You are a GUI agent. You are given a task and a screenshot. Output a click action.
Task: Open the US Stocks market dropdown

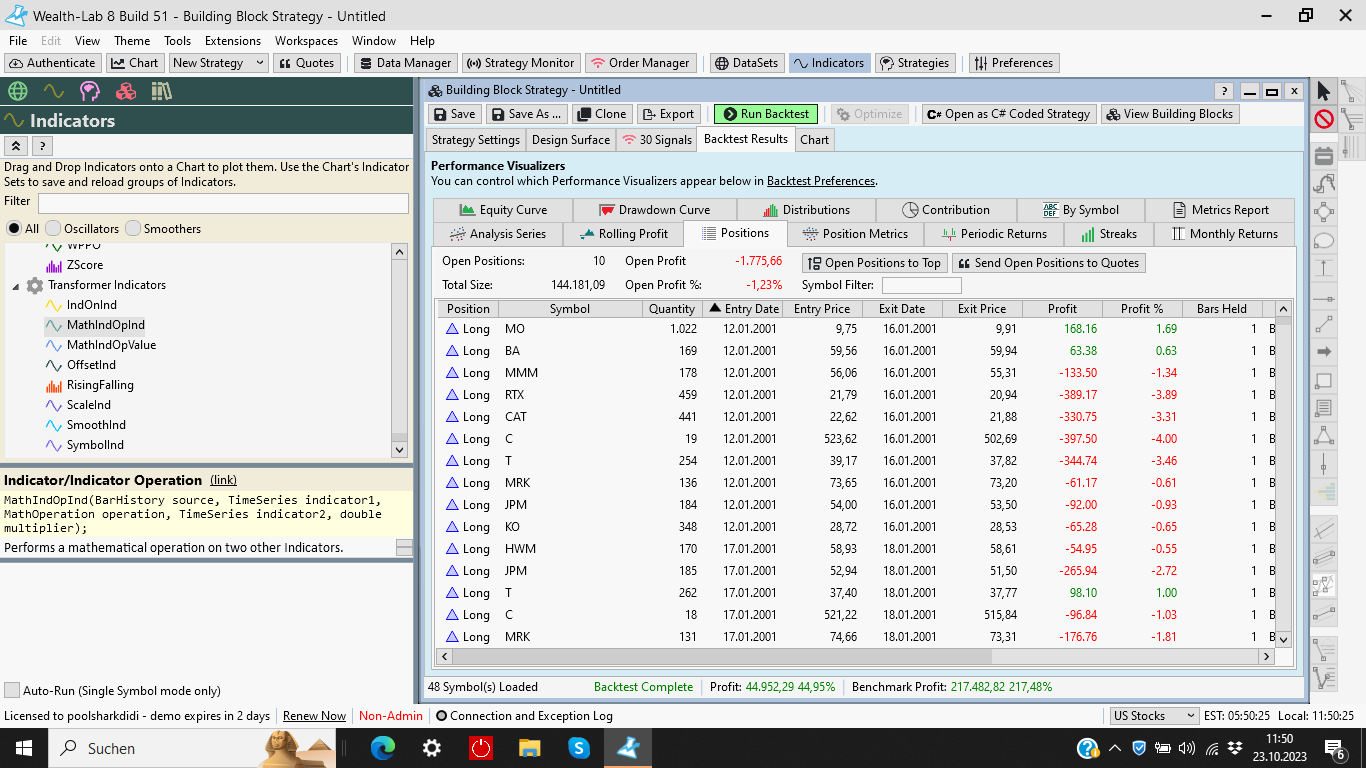(x=1154, y=716)
